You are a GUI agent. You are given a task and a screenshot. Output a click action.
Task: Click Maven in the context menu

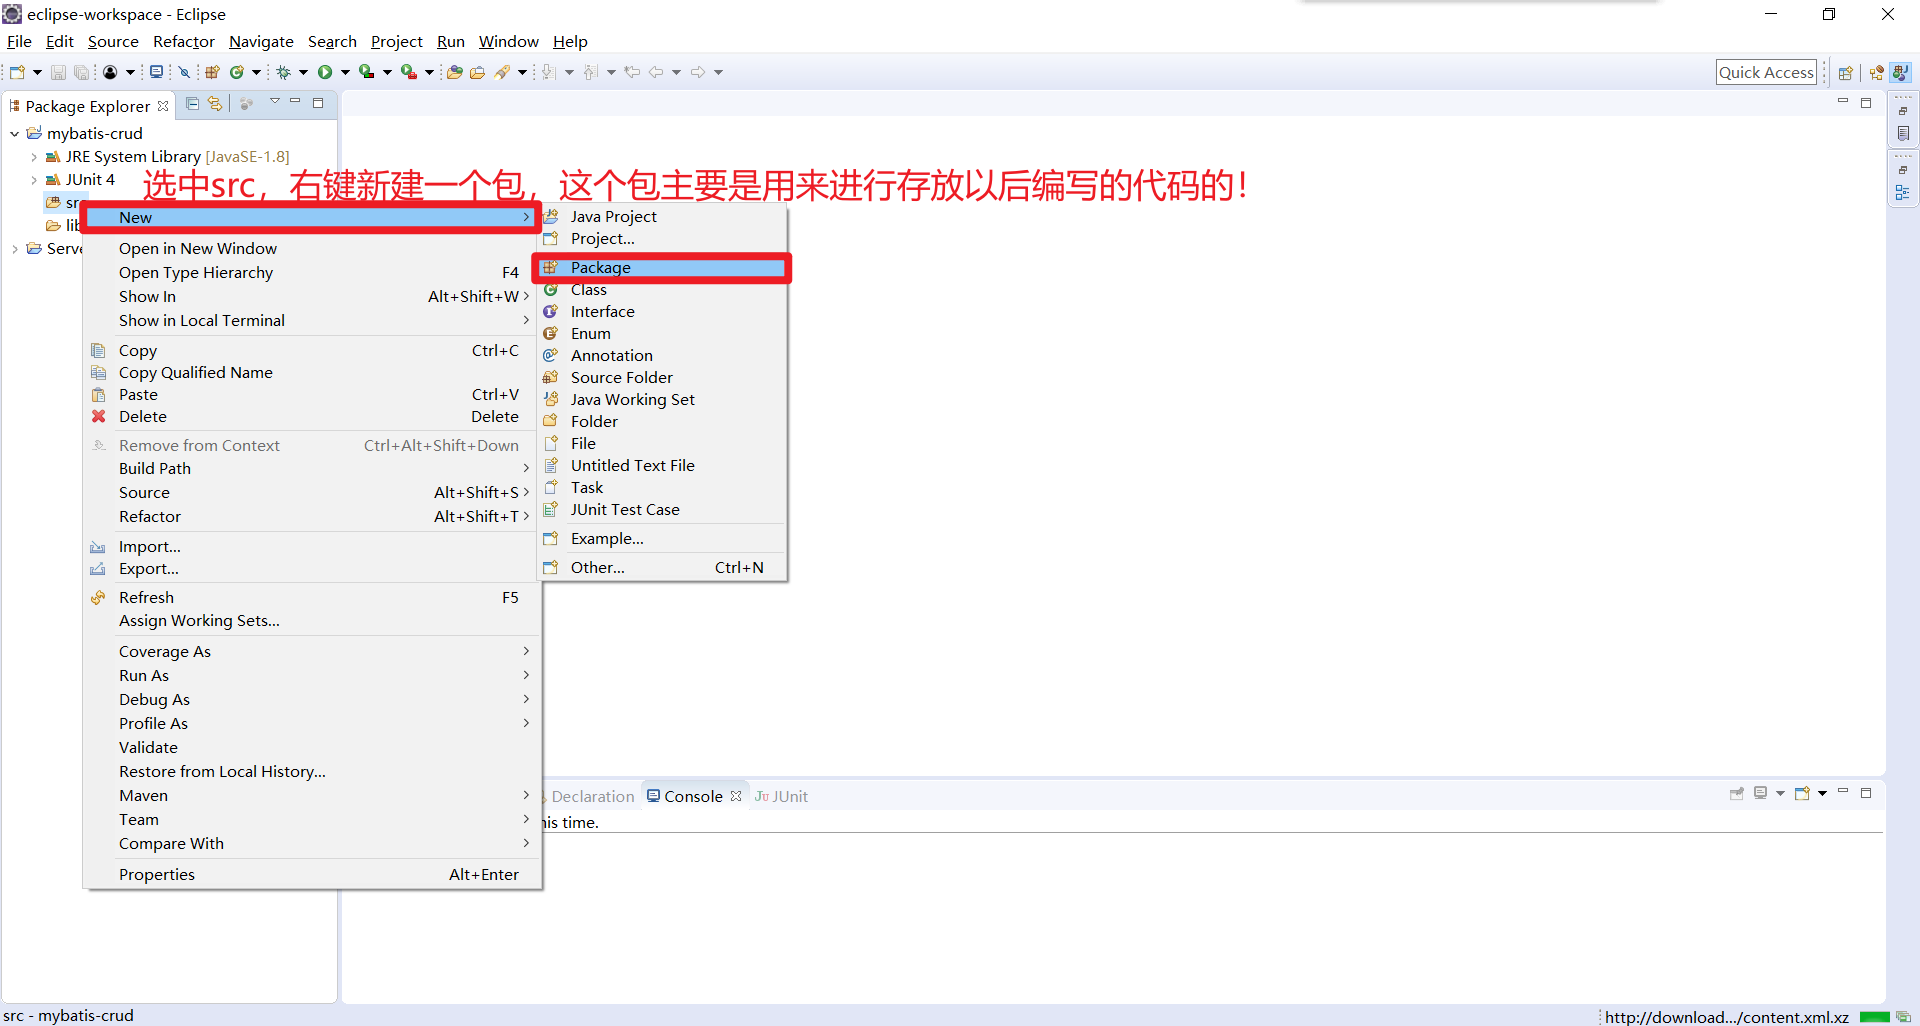pos(311,795)
